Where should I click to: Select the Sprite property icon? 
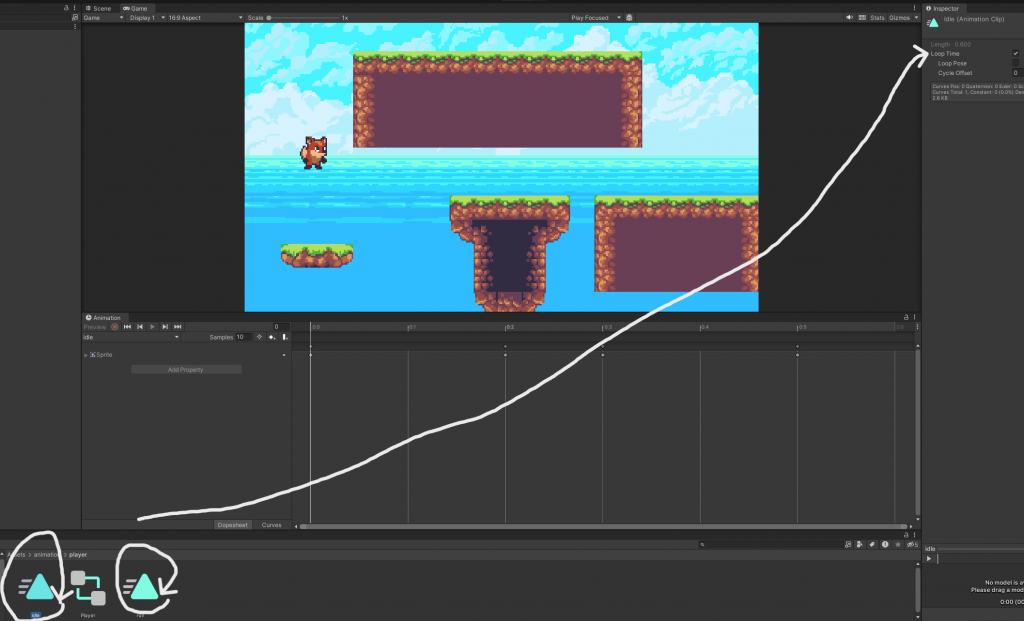93,355
